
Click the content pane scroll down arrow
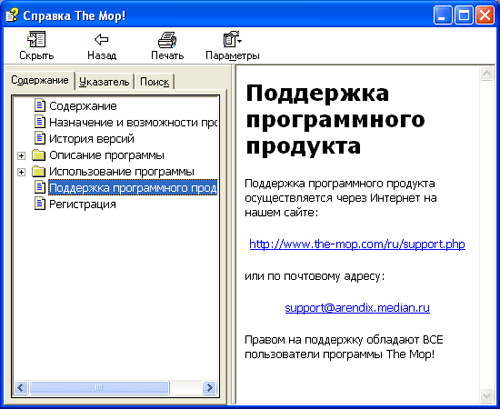pos(487,396)
